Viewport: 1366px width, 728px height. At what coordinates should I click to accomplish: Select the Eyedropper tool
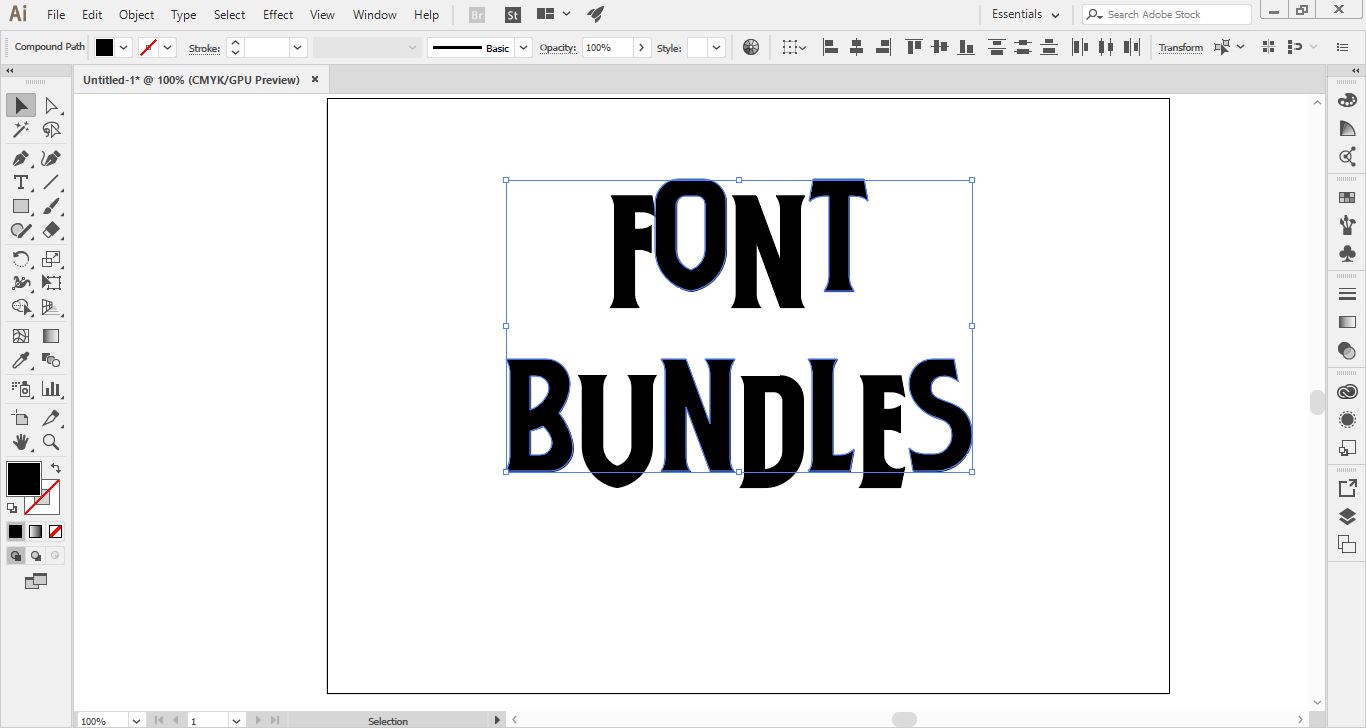click(x=21, y=360)
